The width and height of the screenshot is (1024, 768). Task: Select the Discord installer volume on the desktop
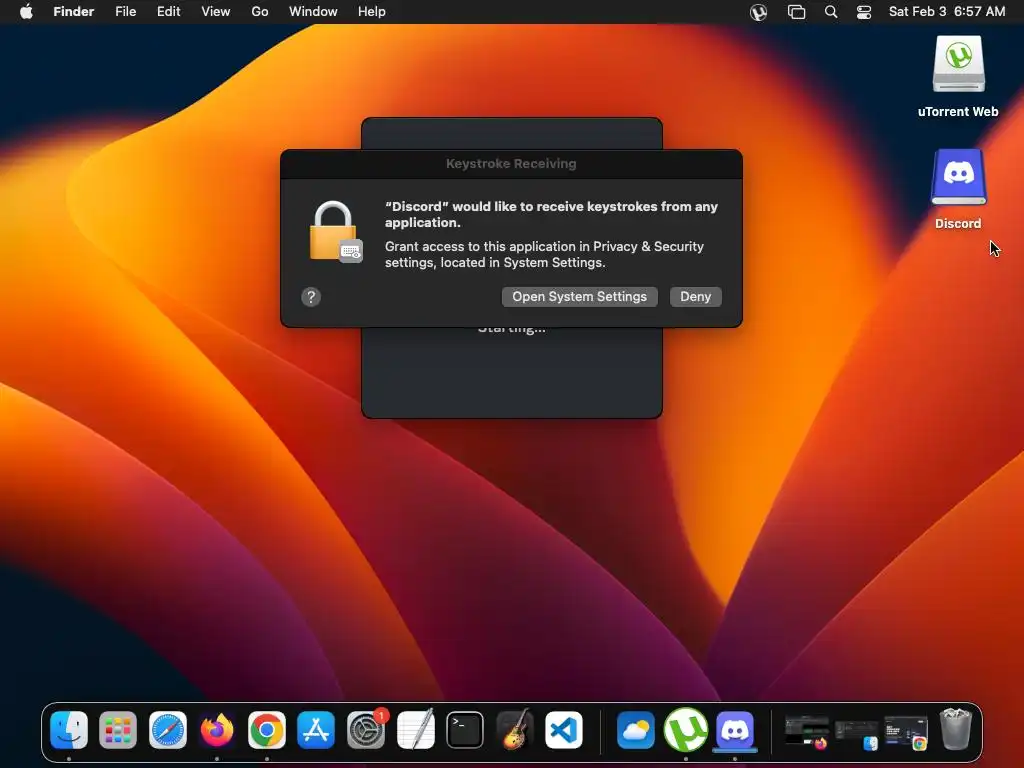pos(958,189)
